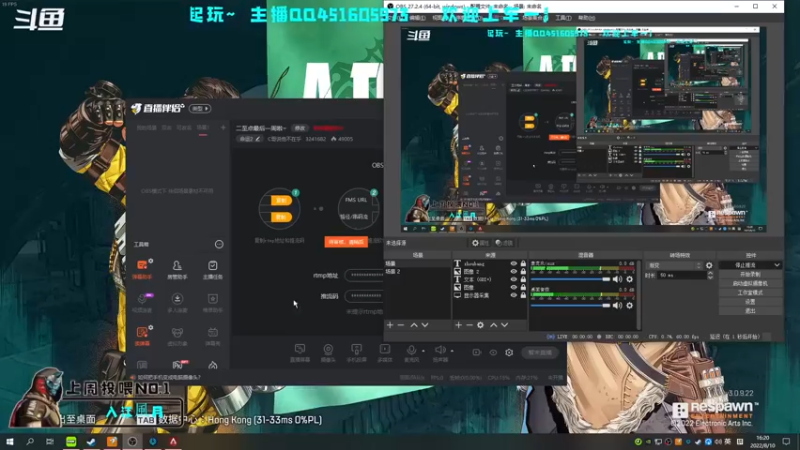Screen dimensions: 800x450
Task: Add a new source in OBS sources panel
Action: coord(458,325)
